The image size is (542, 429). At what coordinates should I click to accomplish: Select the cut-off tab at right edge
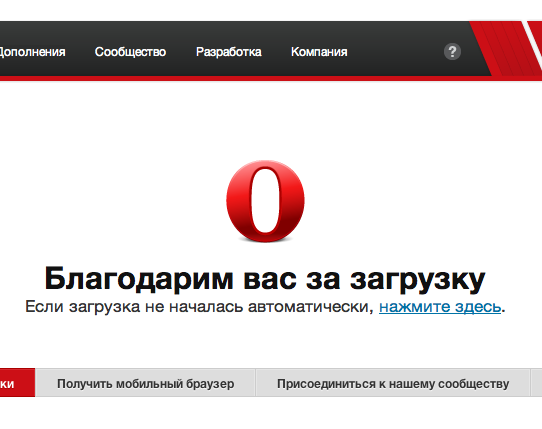click(x=536, y=383)
